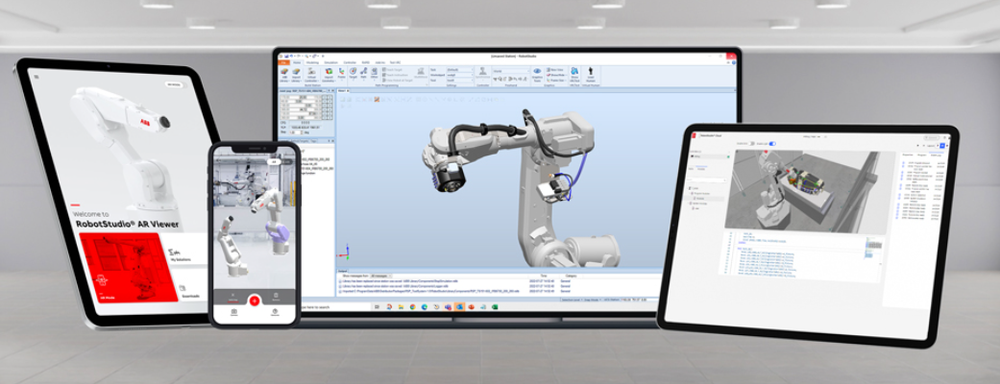Click the blue layout button in Cloud toolbar
Screen dimensions: 1000x384
click(x=942, y=145)
